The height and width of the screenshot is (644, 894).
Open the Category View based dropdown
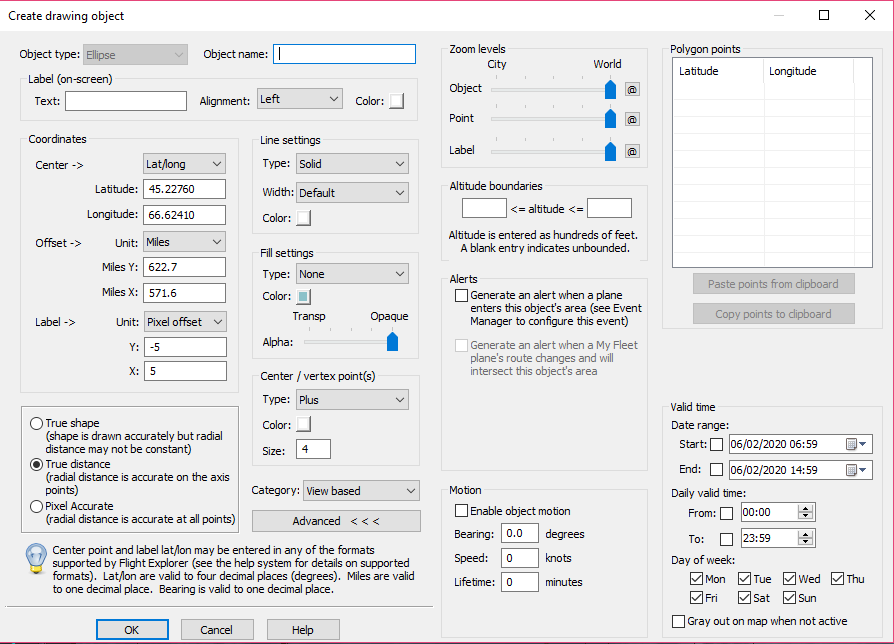coord(361,491)
